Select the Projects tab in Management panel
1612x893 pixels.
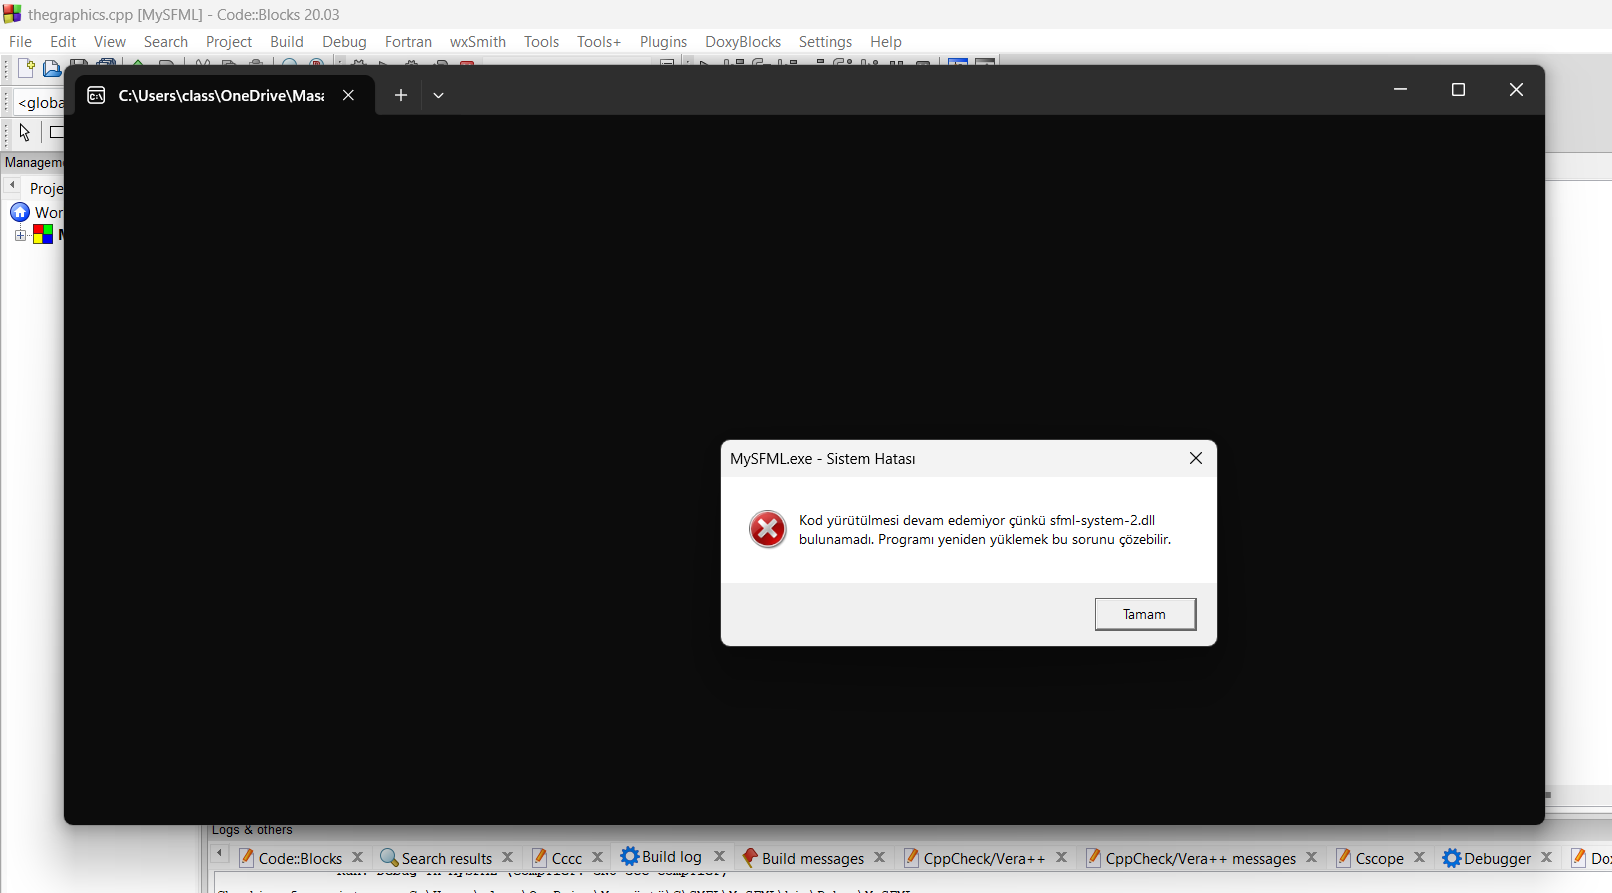tap(46, 188)
